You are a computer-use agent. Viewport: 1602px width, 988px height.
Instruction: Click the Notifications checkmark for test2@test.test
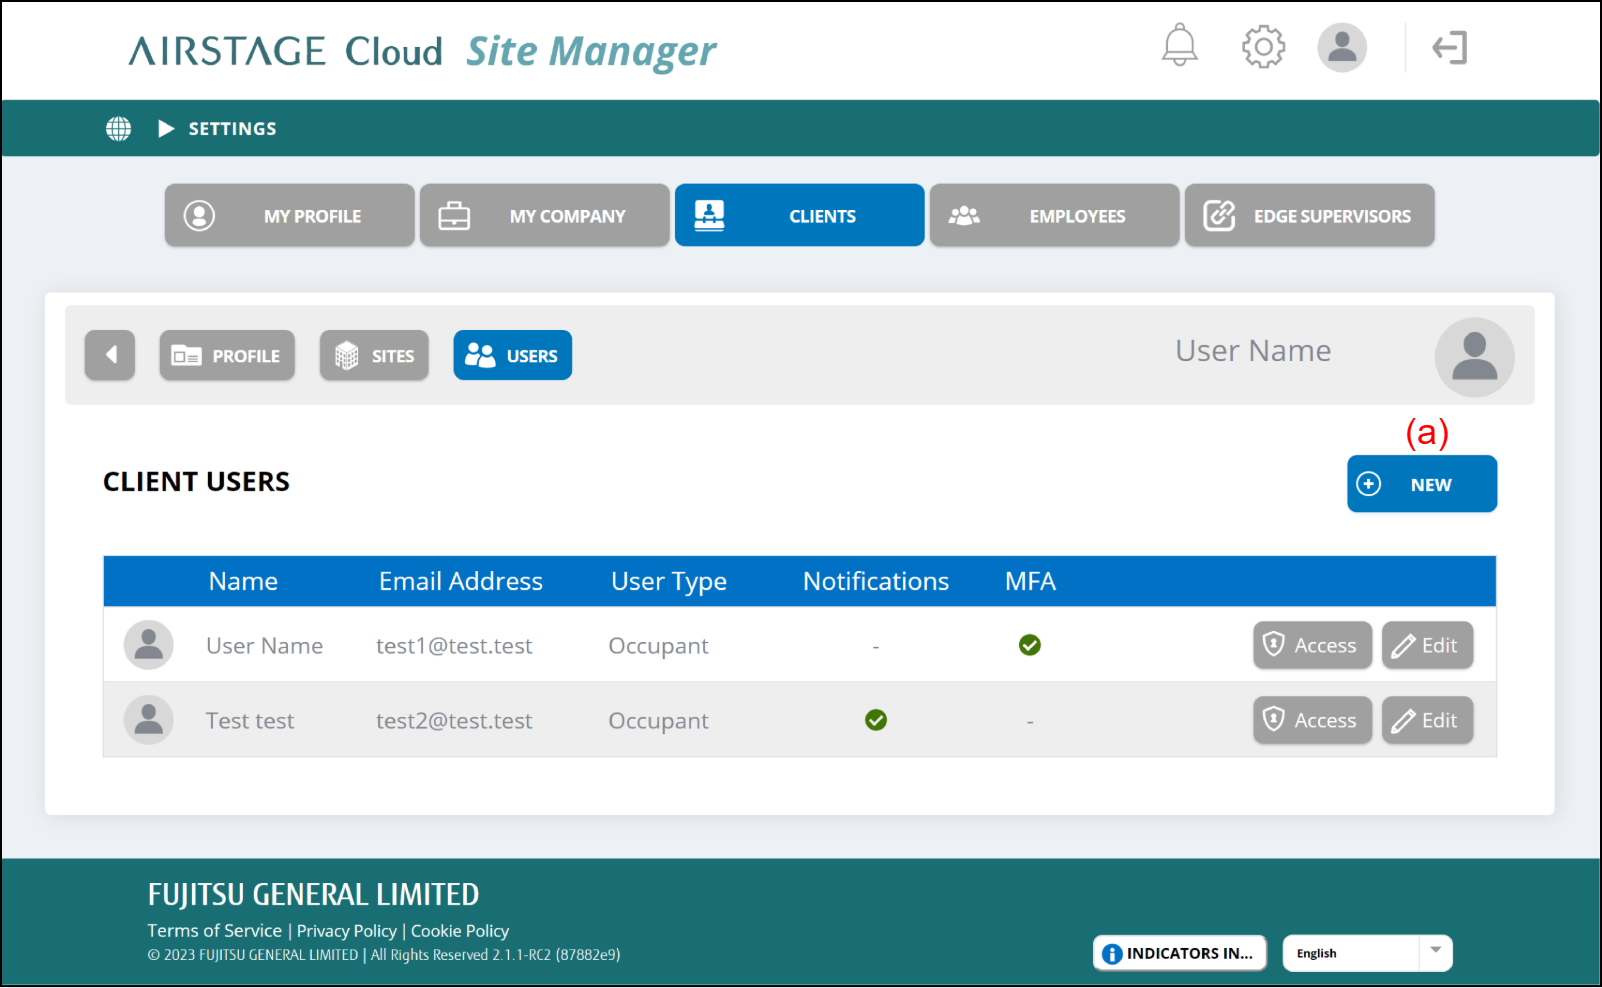point(875,720)
